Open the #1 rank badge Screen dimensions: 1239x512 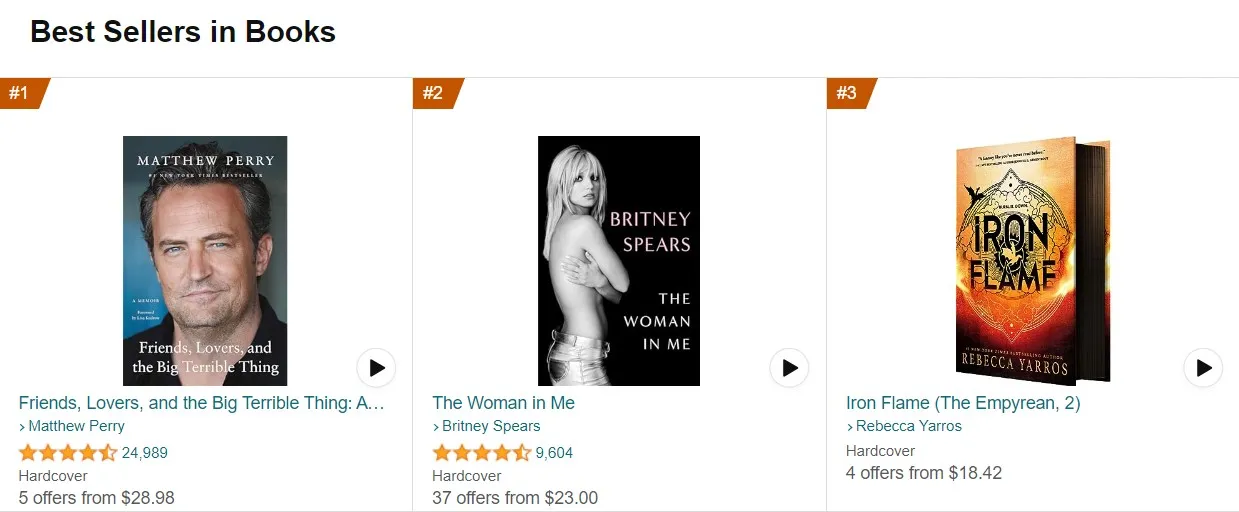(x=20, y=93)
